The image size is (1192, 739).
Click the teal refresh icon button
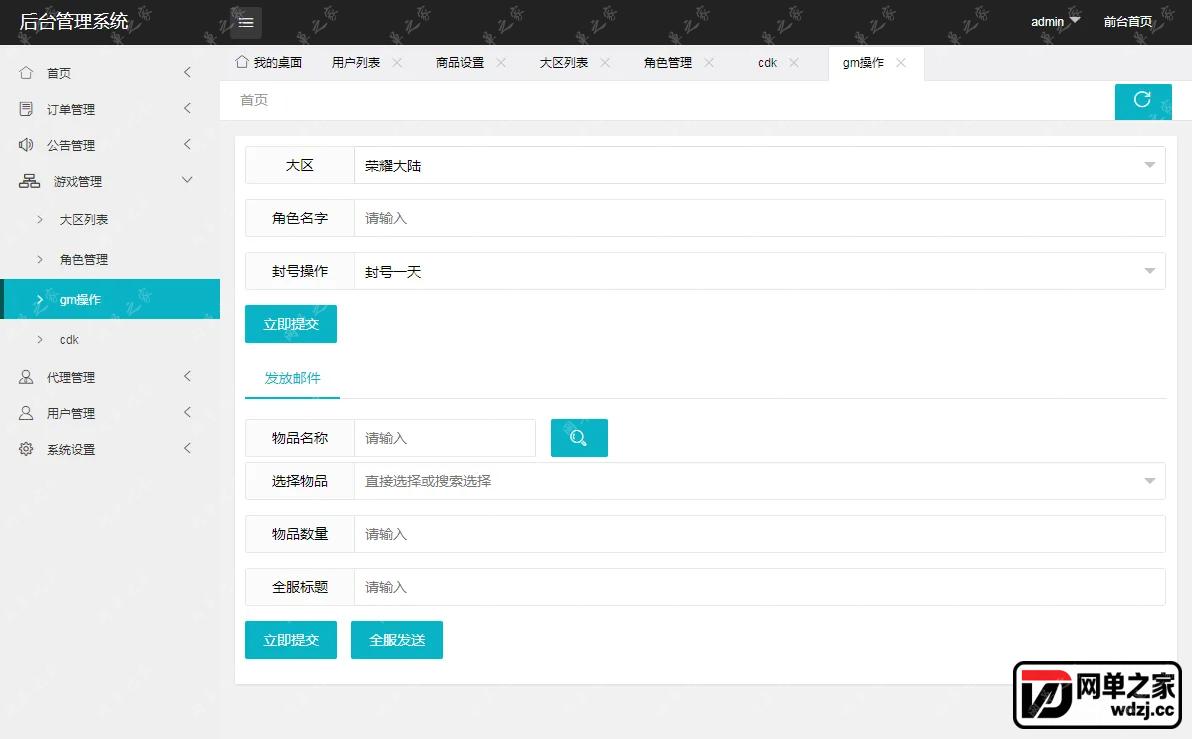point(1142,100)
